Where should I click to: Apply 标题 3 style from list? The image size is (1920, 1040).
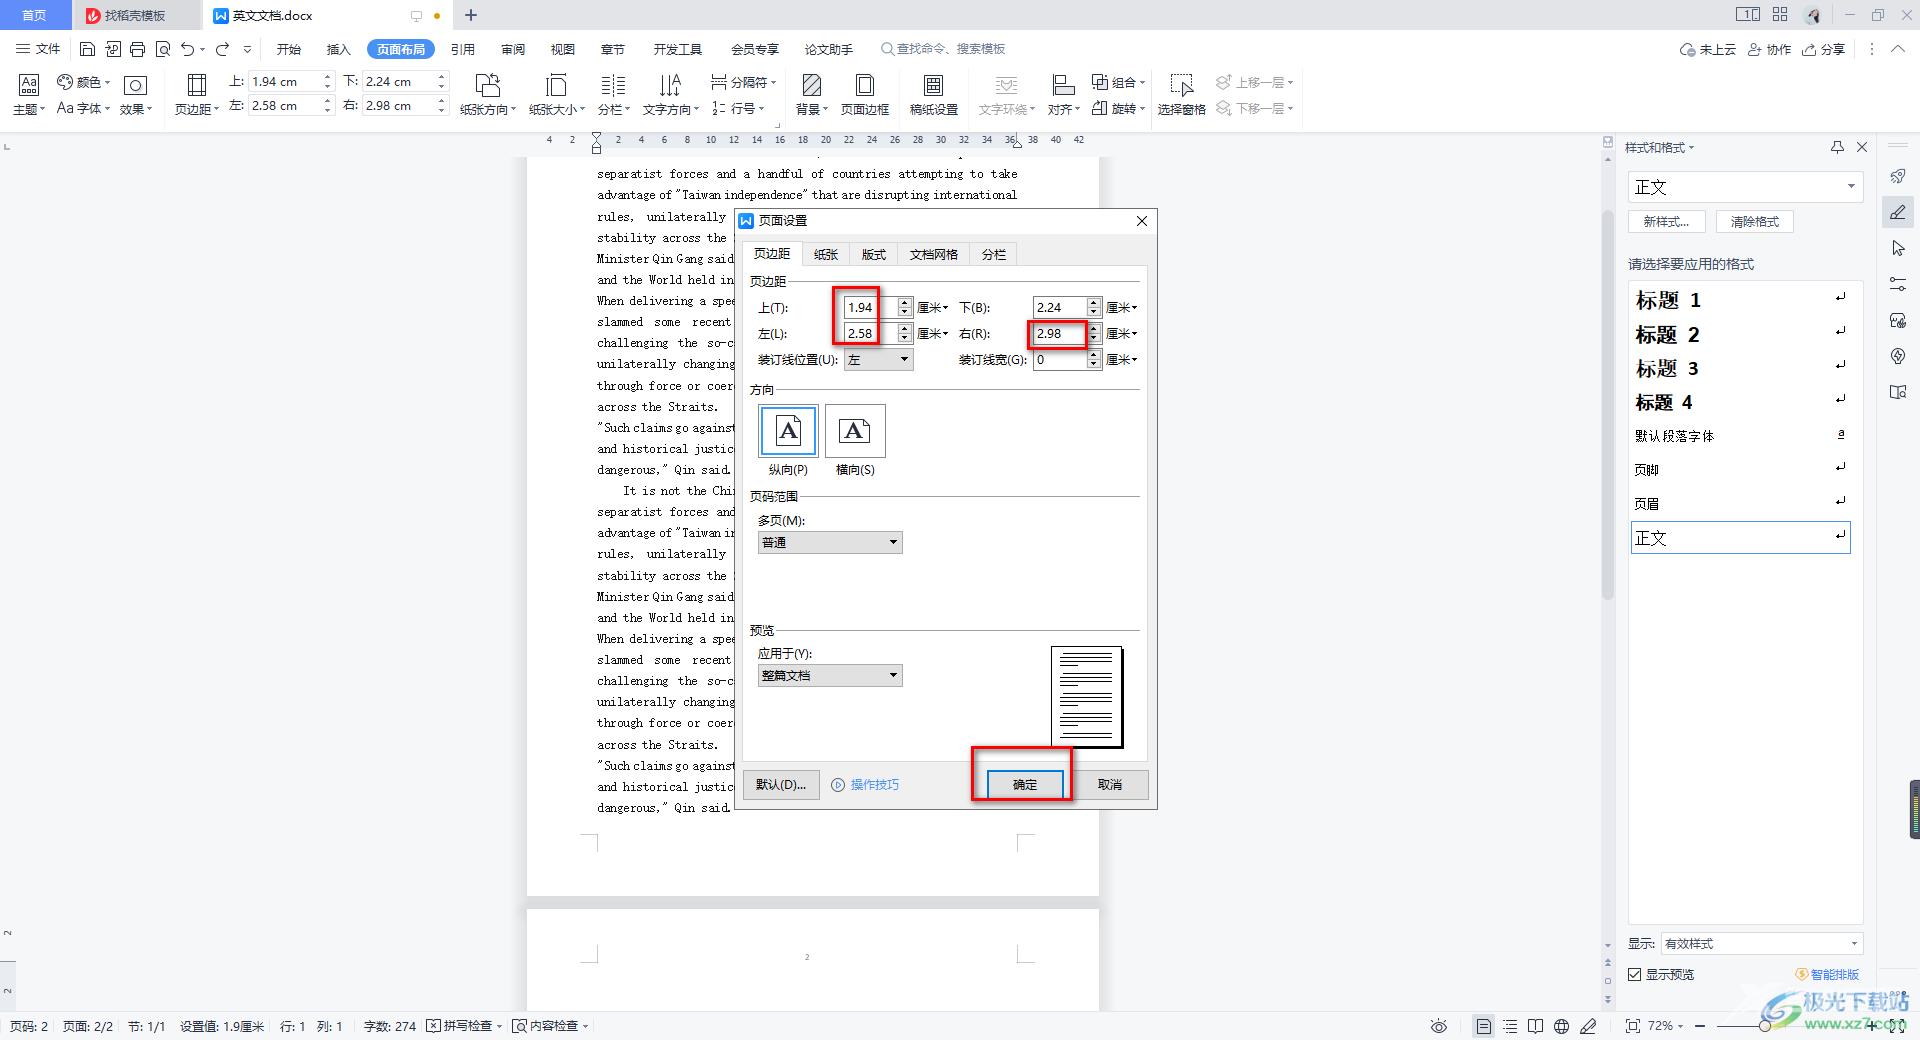1740,368
